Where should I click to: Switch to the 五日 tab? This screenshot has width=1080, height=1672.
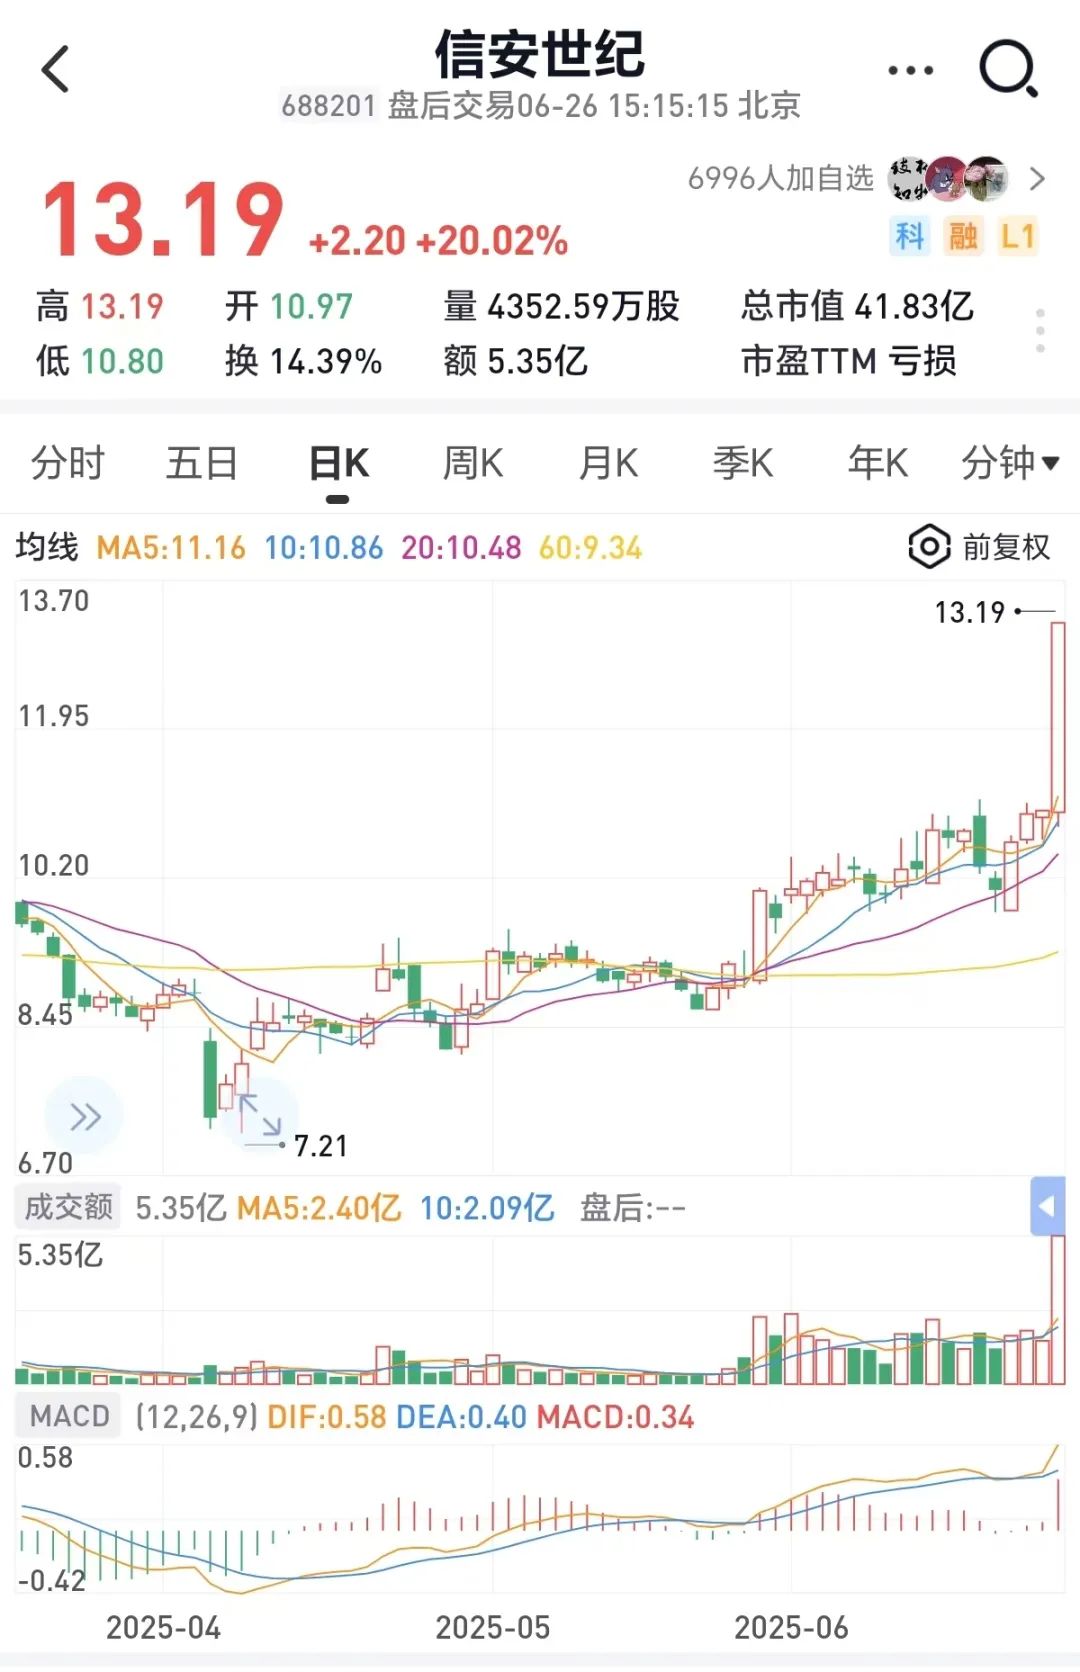click(x=202, y=462)
